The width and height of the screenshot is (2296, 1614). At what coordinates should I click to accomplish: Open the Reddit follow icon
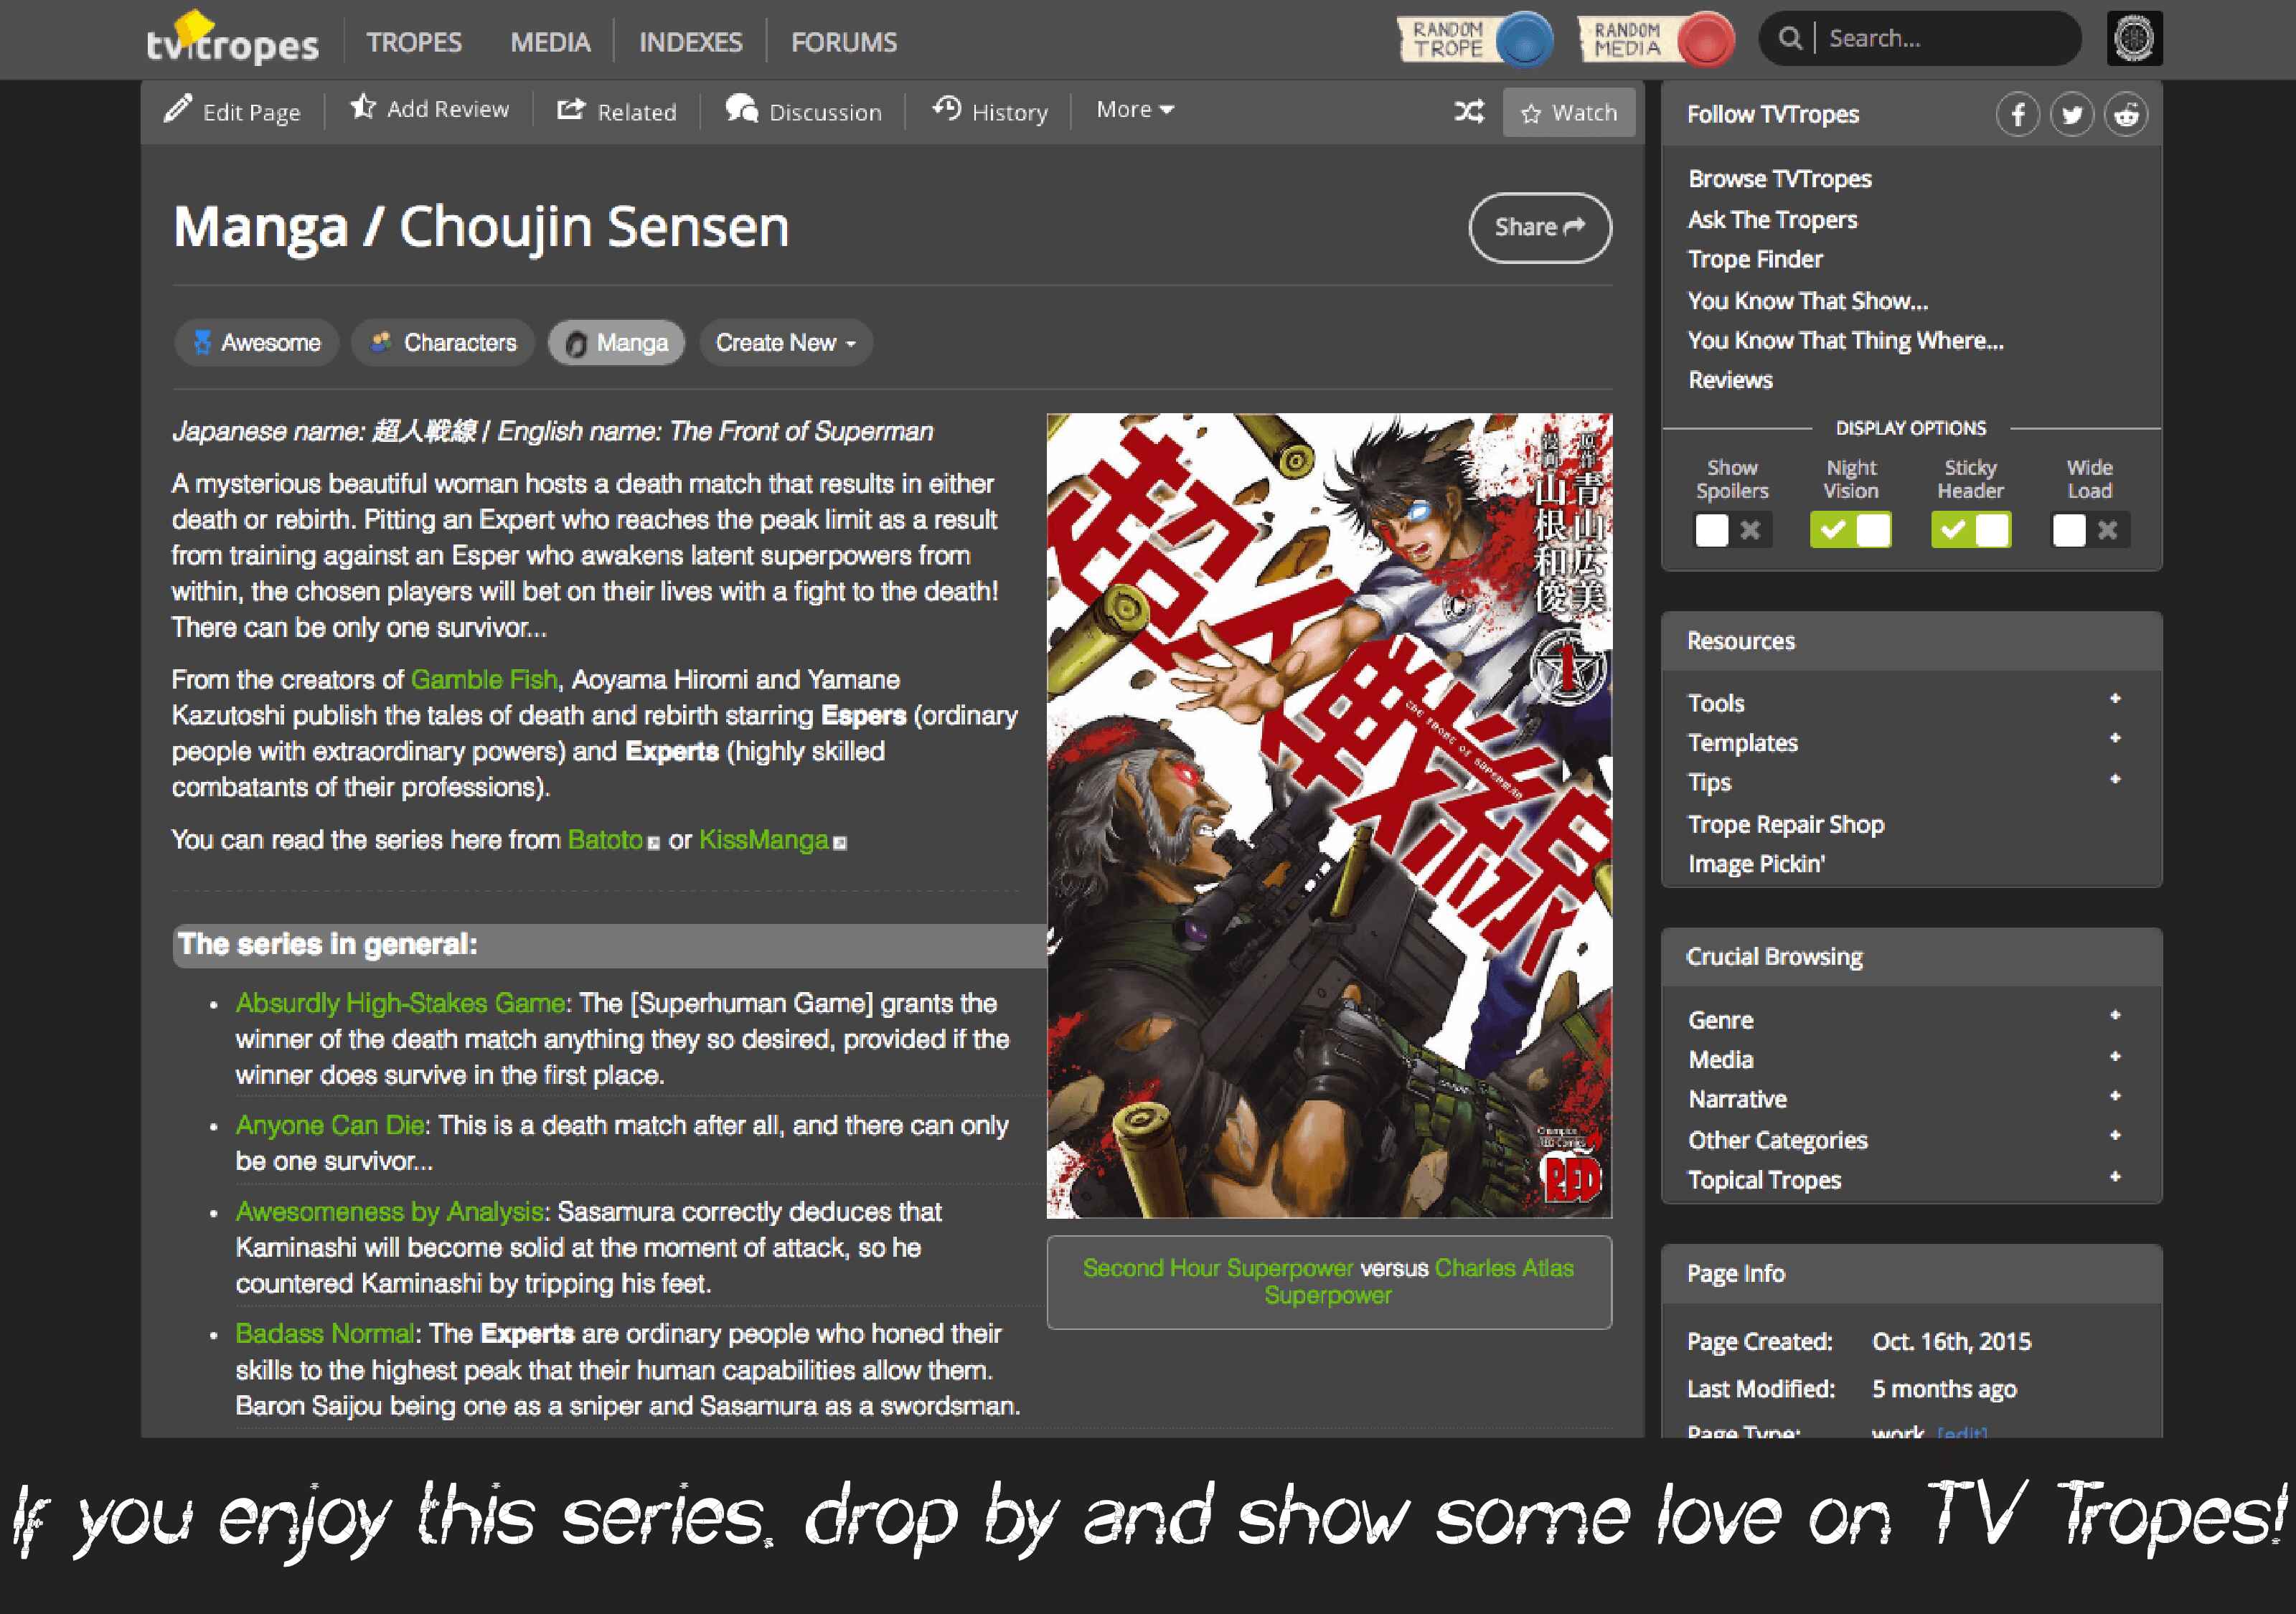[x=2126, y=115]
